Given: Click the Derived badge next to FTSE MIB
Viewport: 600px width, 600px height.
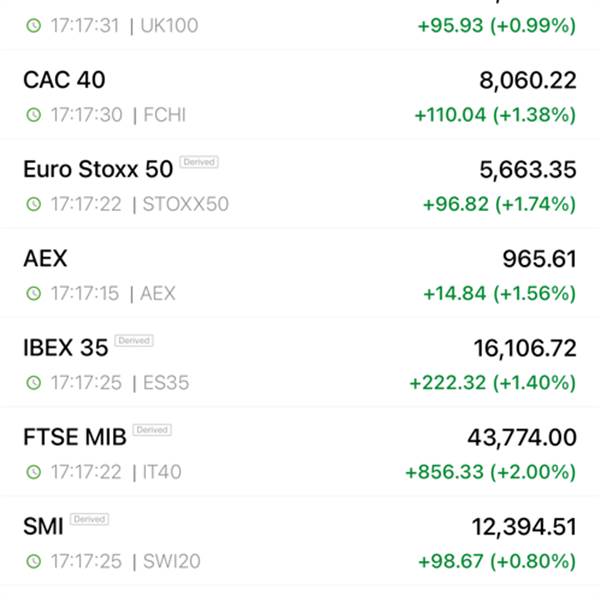Looking at the screenshot, I should tap(151, 430).
